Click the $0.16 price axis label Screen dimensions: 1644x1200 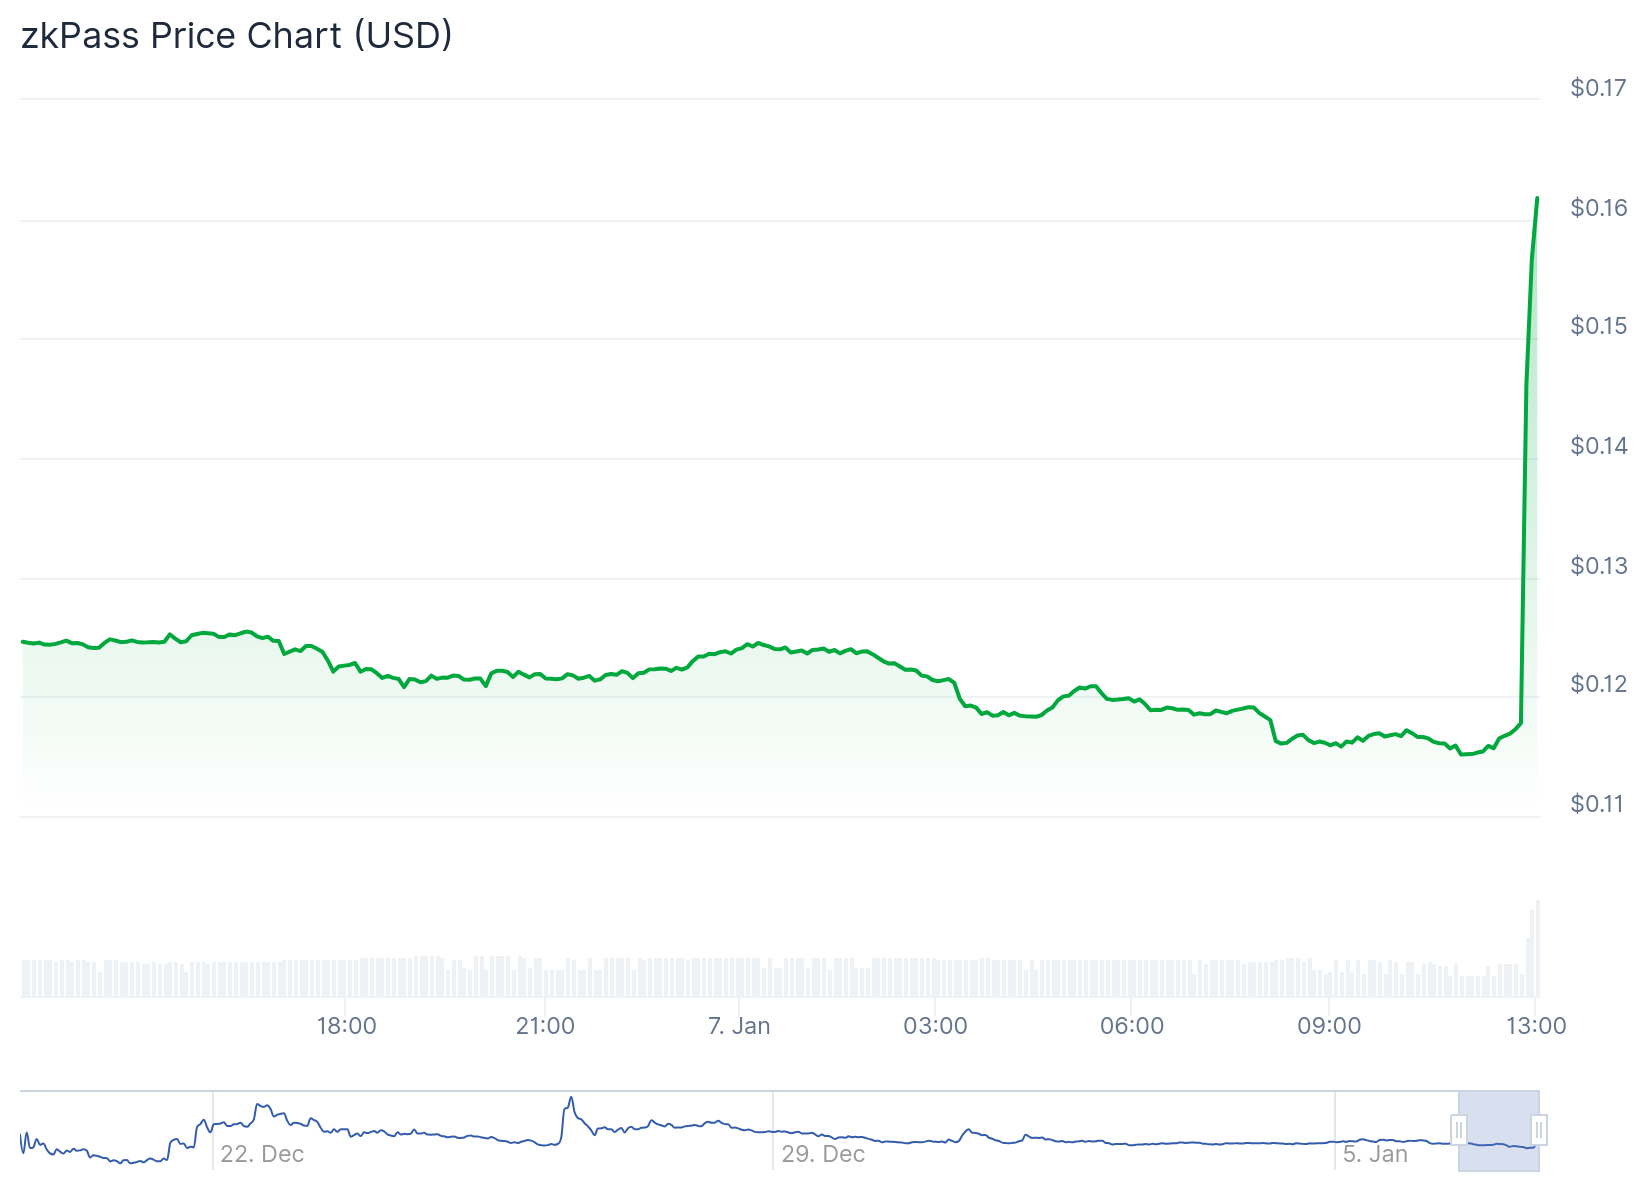click(x=1599, y=208)
